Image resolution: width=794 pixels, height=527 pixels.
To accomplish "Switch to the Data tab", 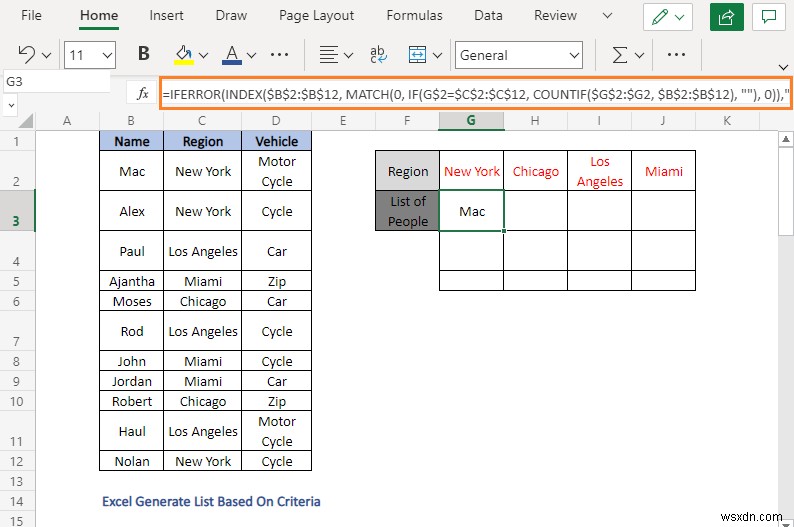I will [x=489, y=15].
